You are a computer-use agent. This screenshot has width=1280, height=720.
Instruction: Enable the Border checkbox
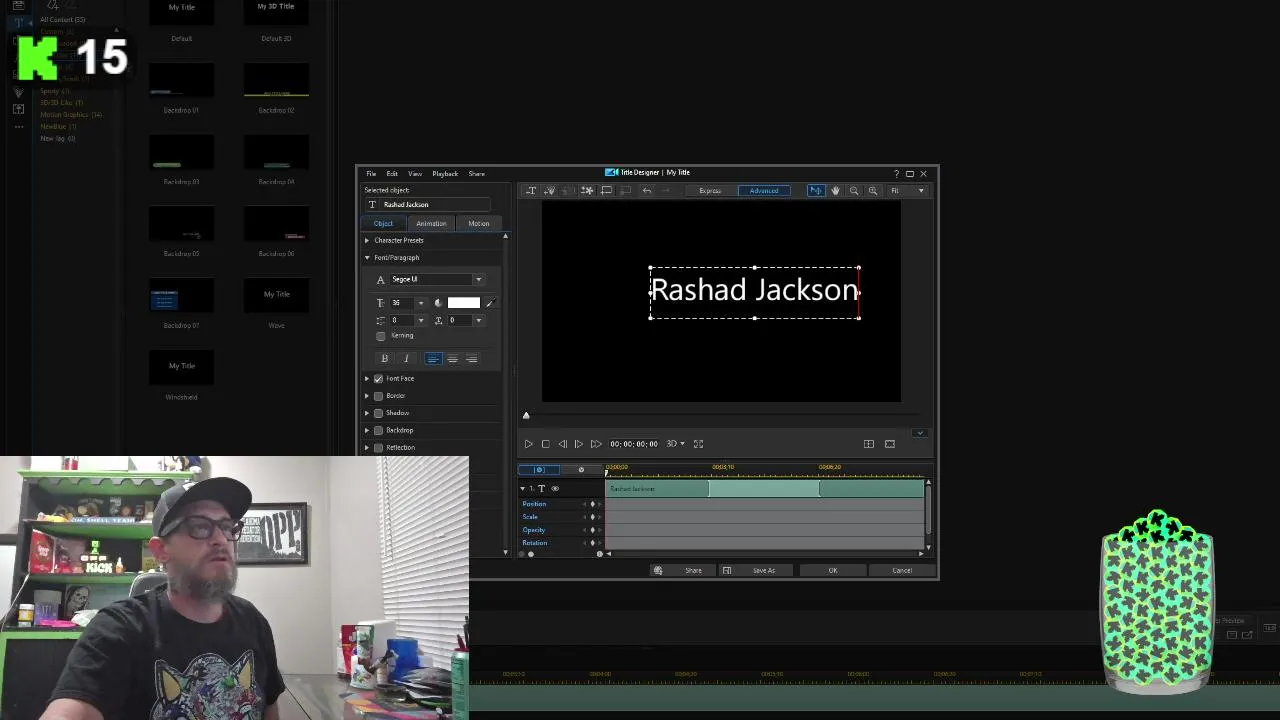[x=378, y=396]
